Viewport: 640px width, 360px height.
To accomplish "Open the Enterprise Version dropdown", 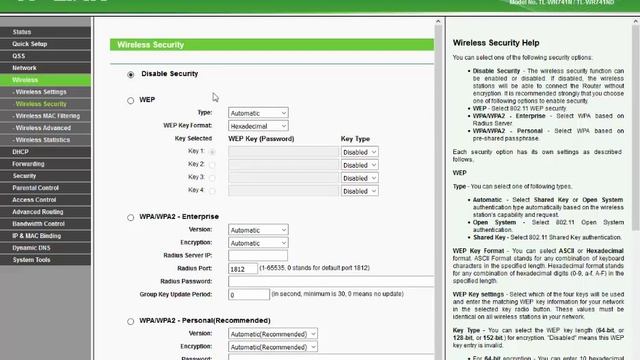I will (258, 230).
